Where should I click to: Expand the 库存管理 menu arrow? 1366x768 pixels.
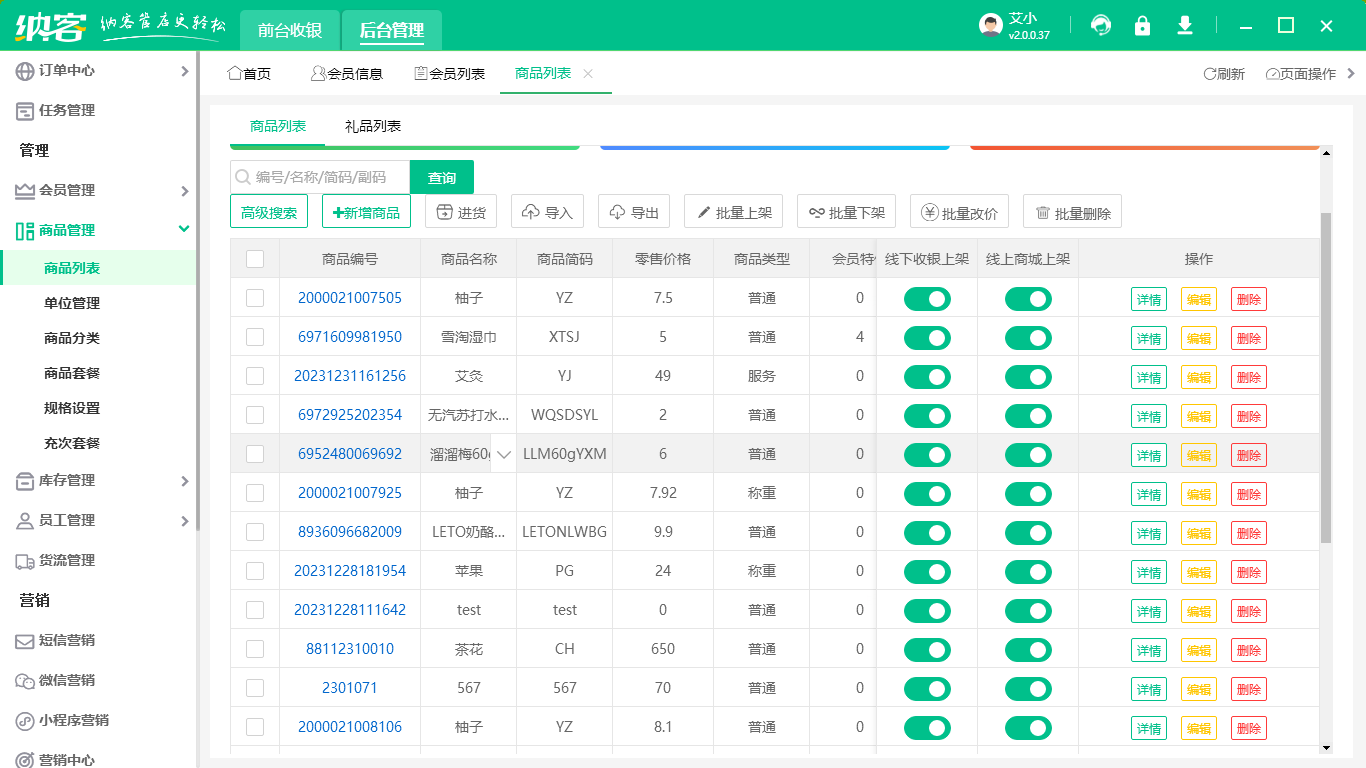[x=184, y=481]
